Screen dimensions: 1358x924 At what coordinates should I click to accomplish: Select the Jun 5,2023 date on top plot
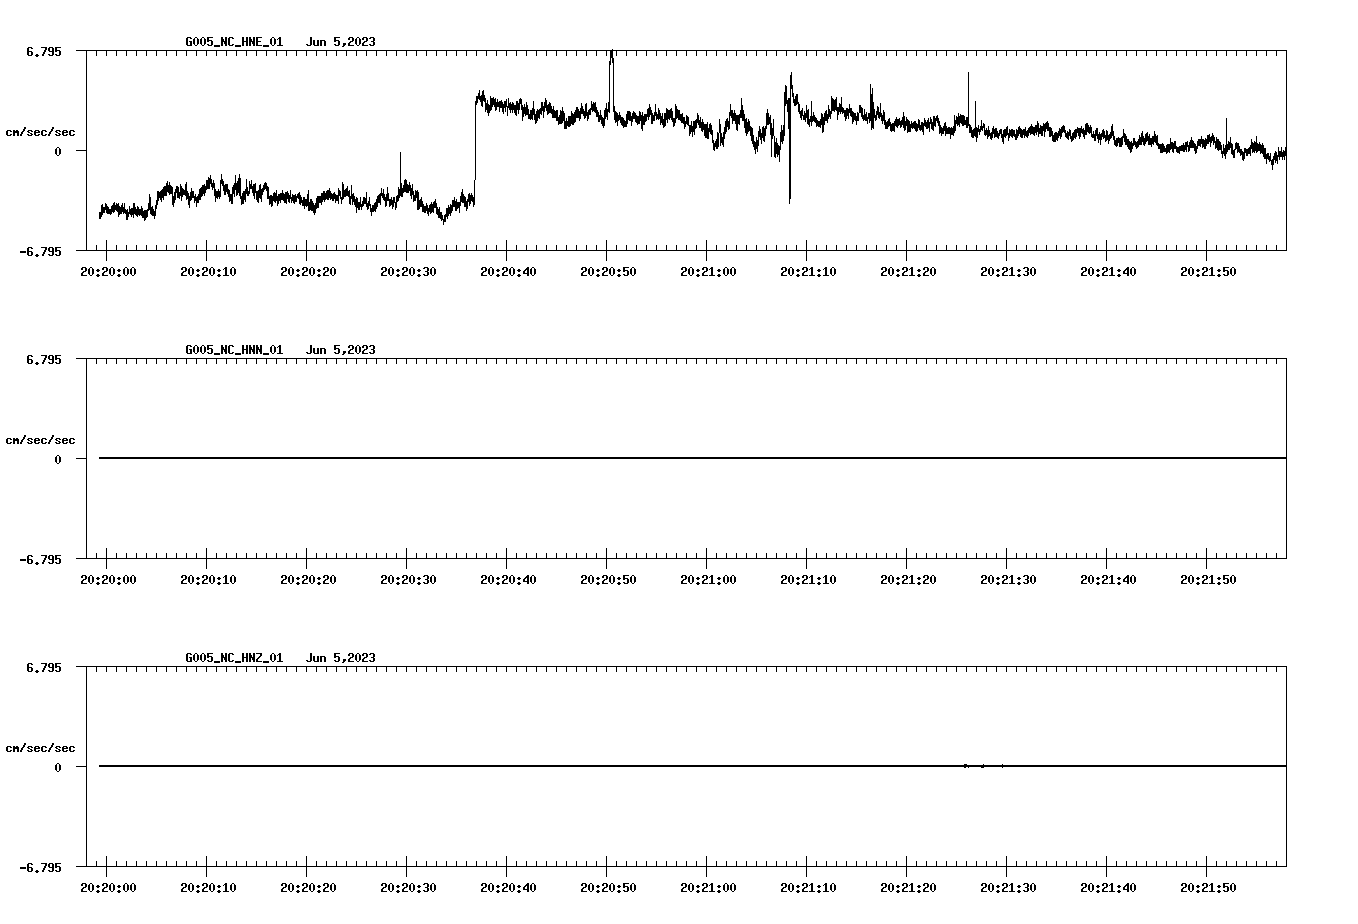[x=341, y=43]
